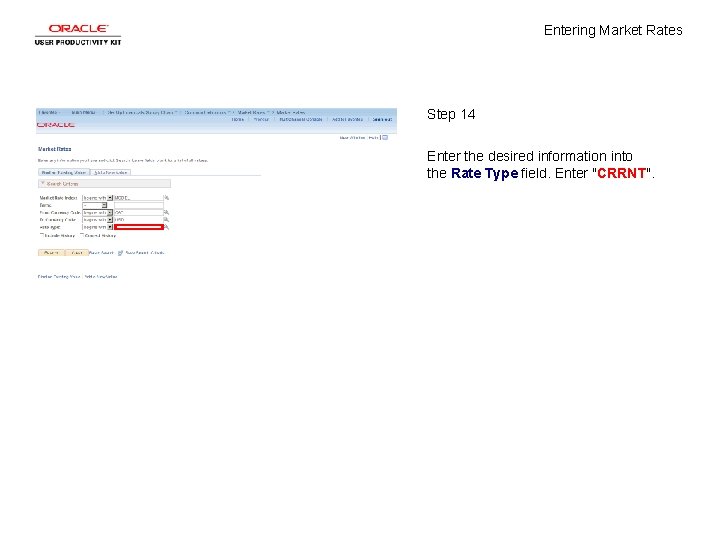Toggle the Correct History checkbox
The width and height of the screenshot is (720, 540).
(x=82, y=235)
